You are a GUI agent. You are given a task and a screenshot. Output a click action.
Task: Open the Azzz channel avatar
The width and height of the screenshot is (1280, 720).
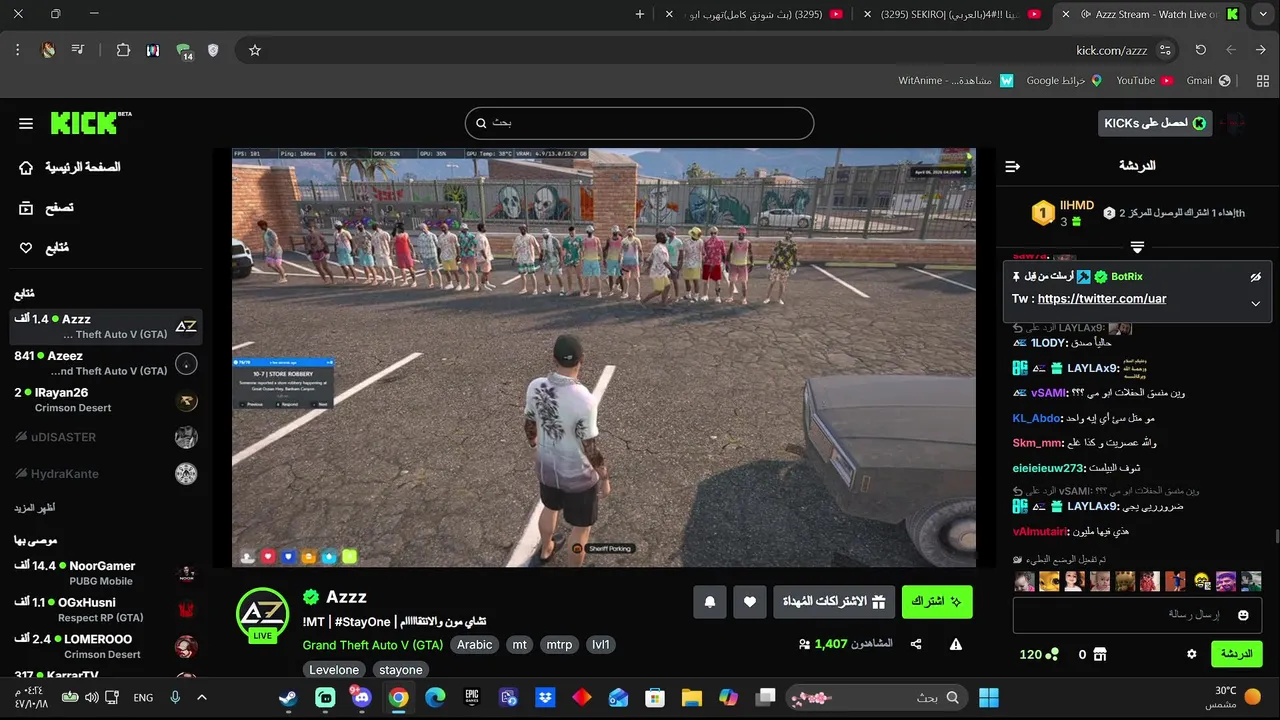(262, 614)
